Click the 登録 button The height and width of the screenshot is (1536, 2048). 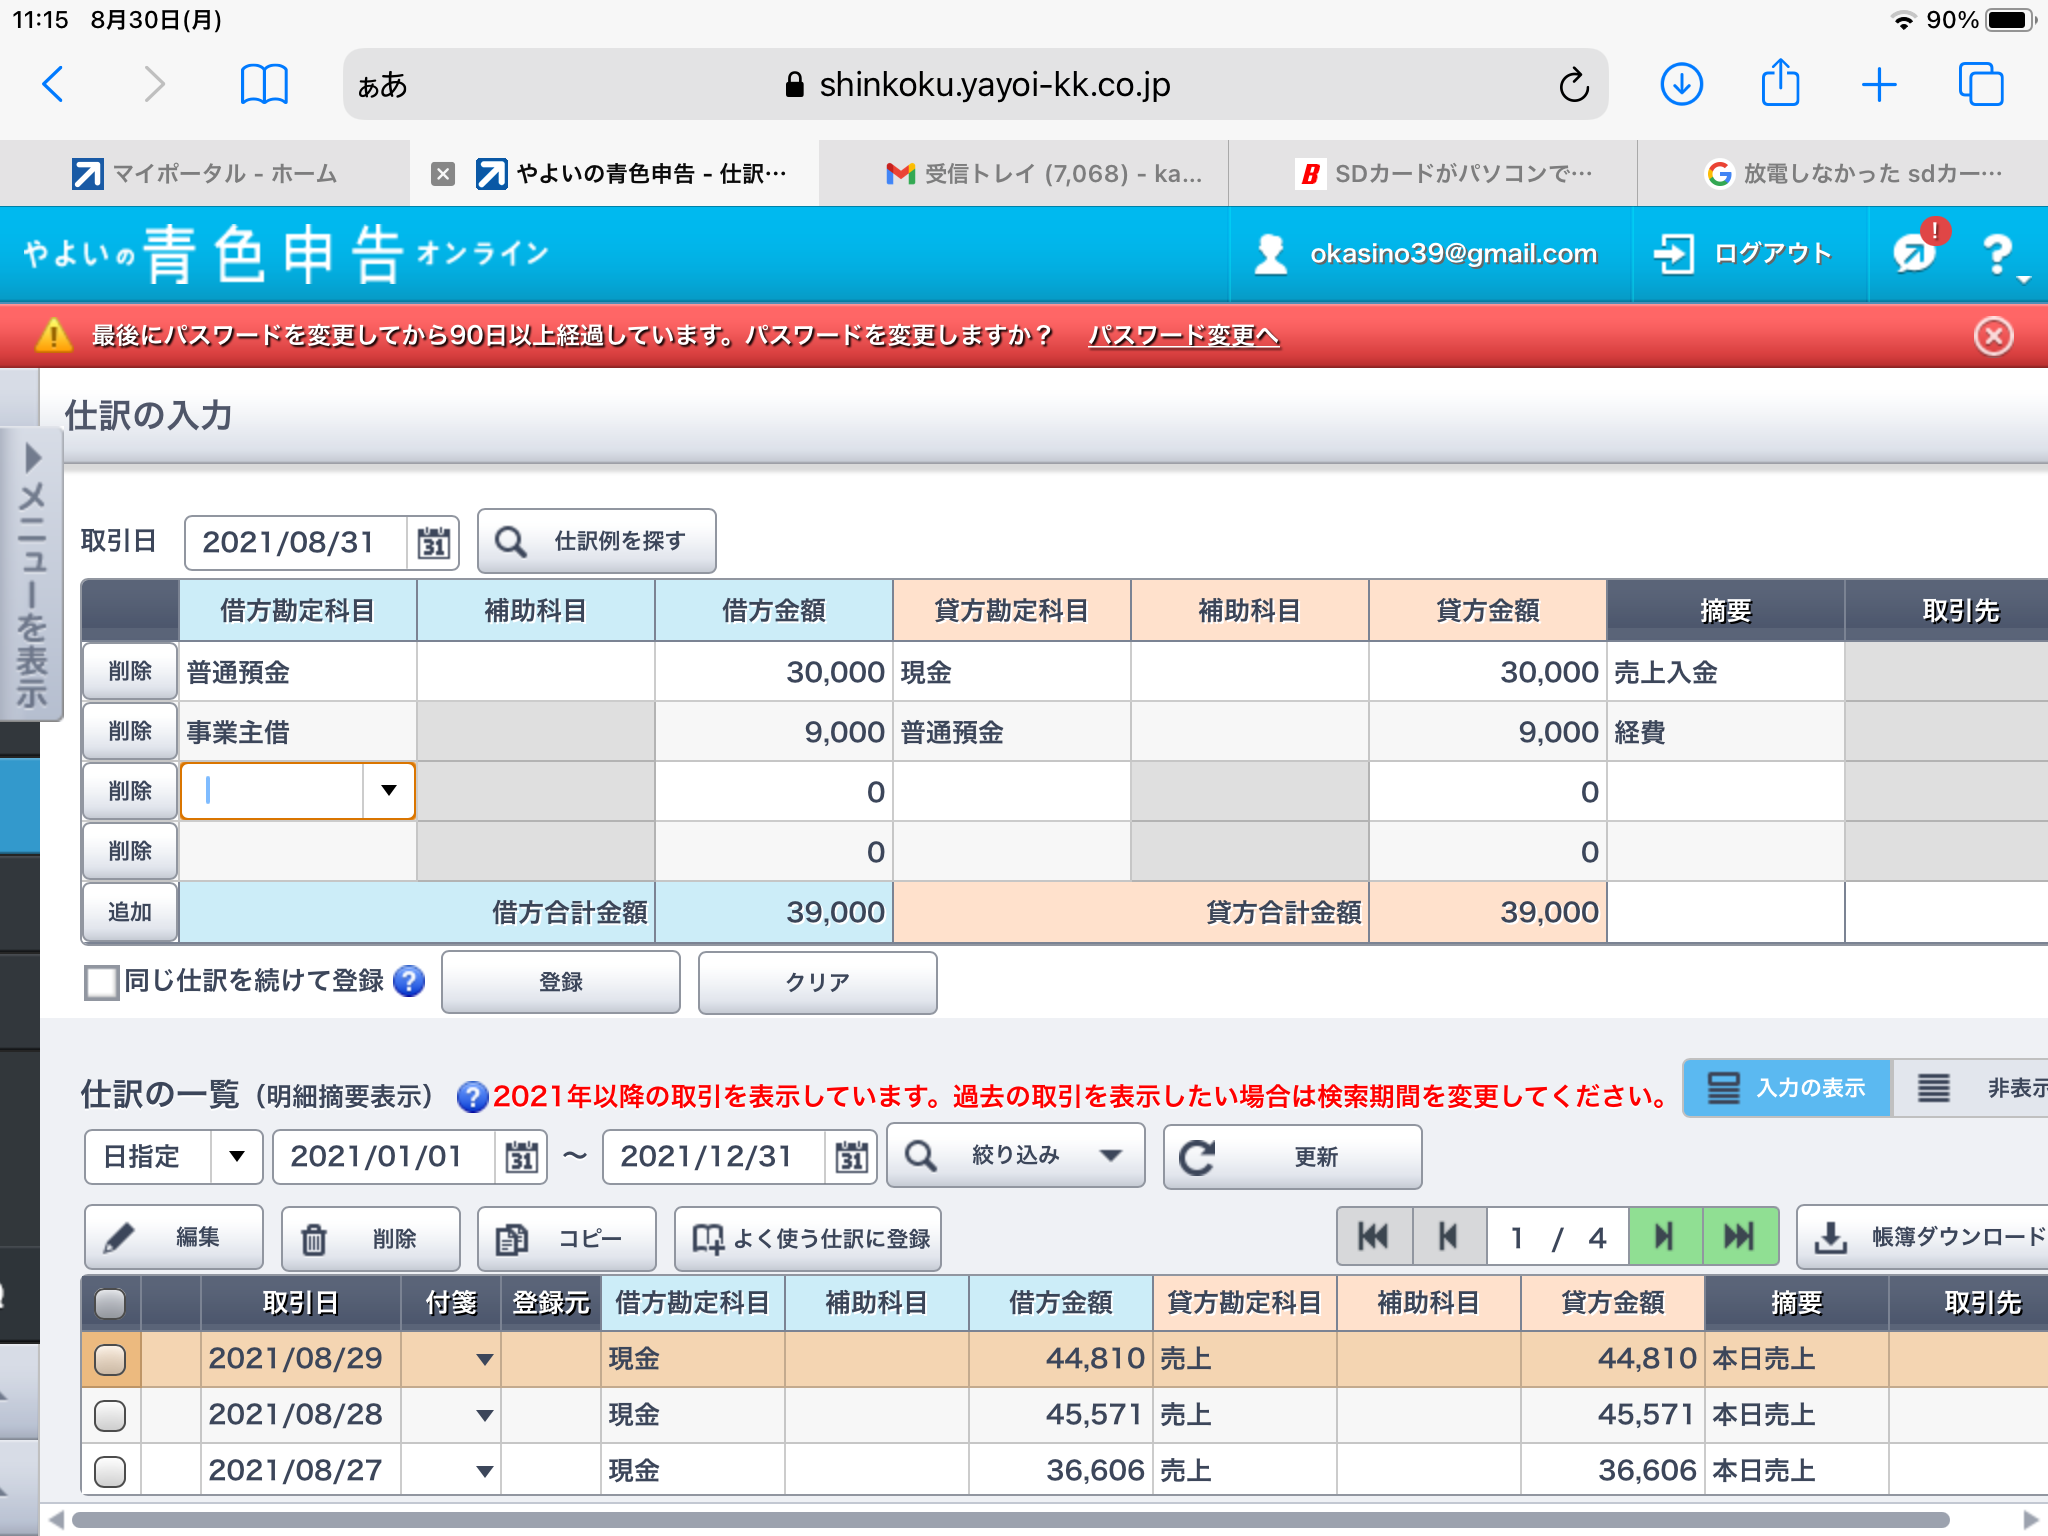(x=560, y=982)
